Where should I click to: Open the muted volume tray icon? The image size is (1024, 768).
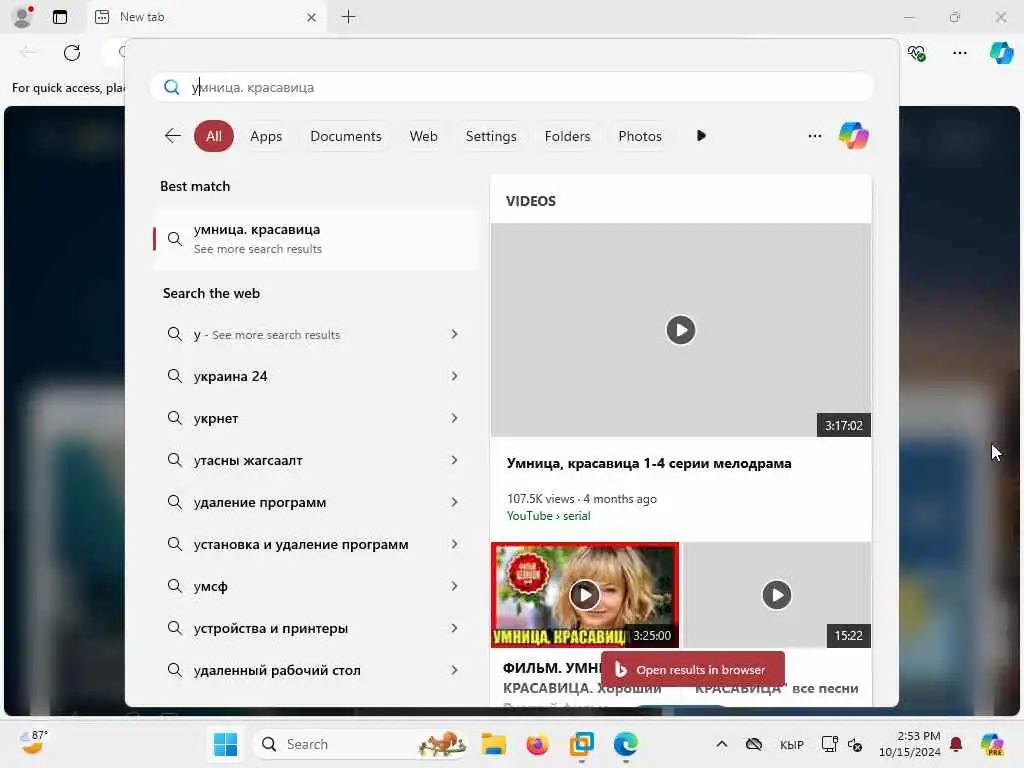(855, 744)
